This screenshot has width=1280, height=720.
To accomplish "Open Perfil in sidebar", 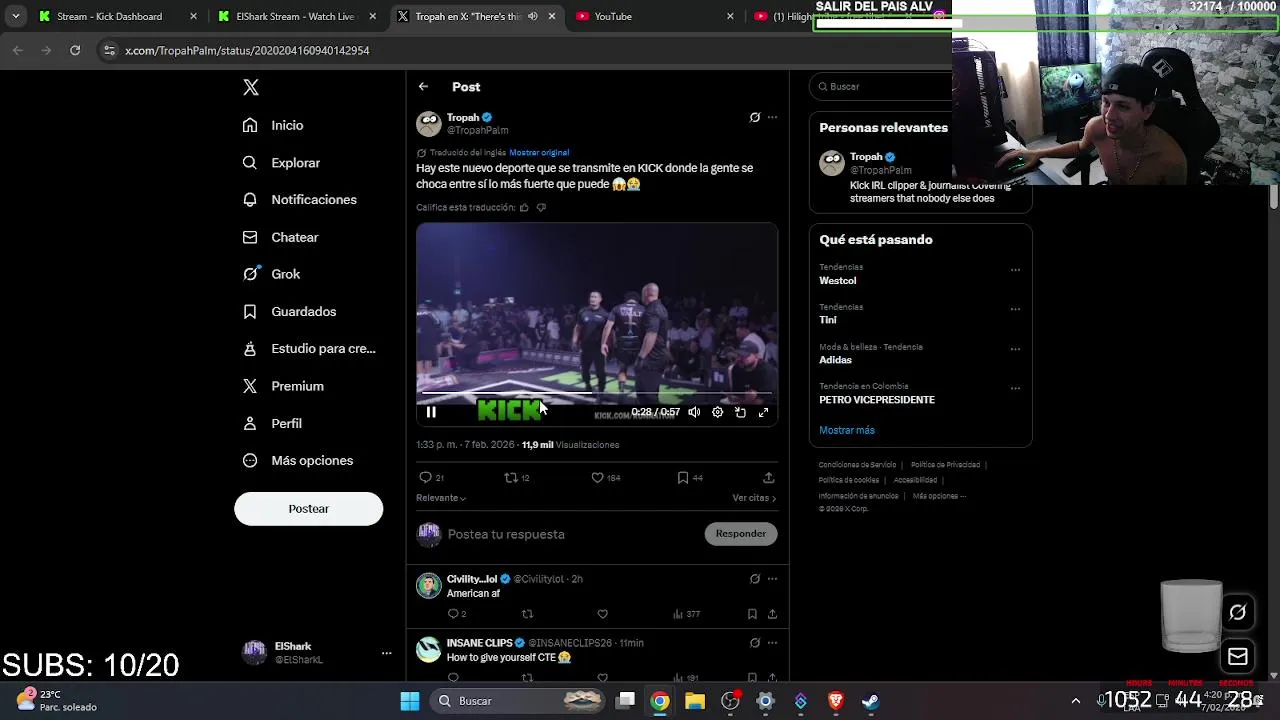I will pyautogui.click(x=272, y=423).
